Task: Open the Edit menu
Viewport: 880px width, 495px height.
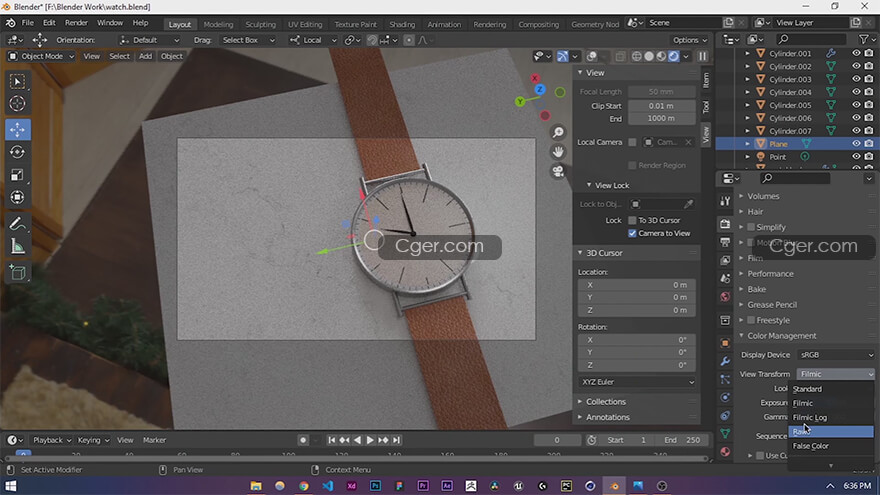Action: [49, 23]
